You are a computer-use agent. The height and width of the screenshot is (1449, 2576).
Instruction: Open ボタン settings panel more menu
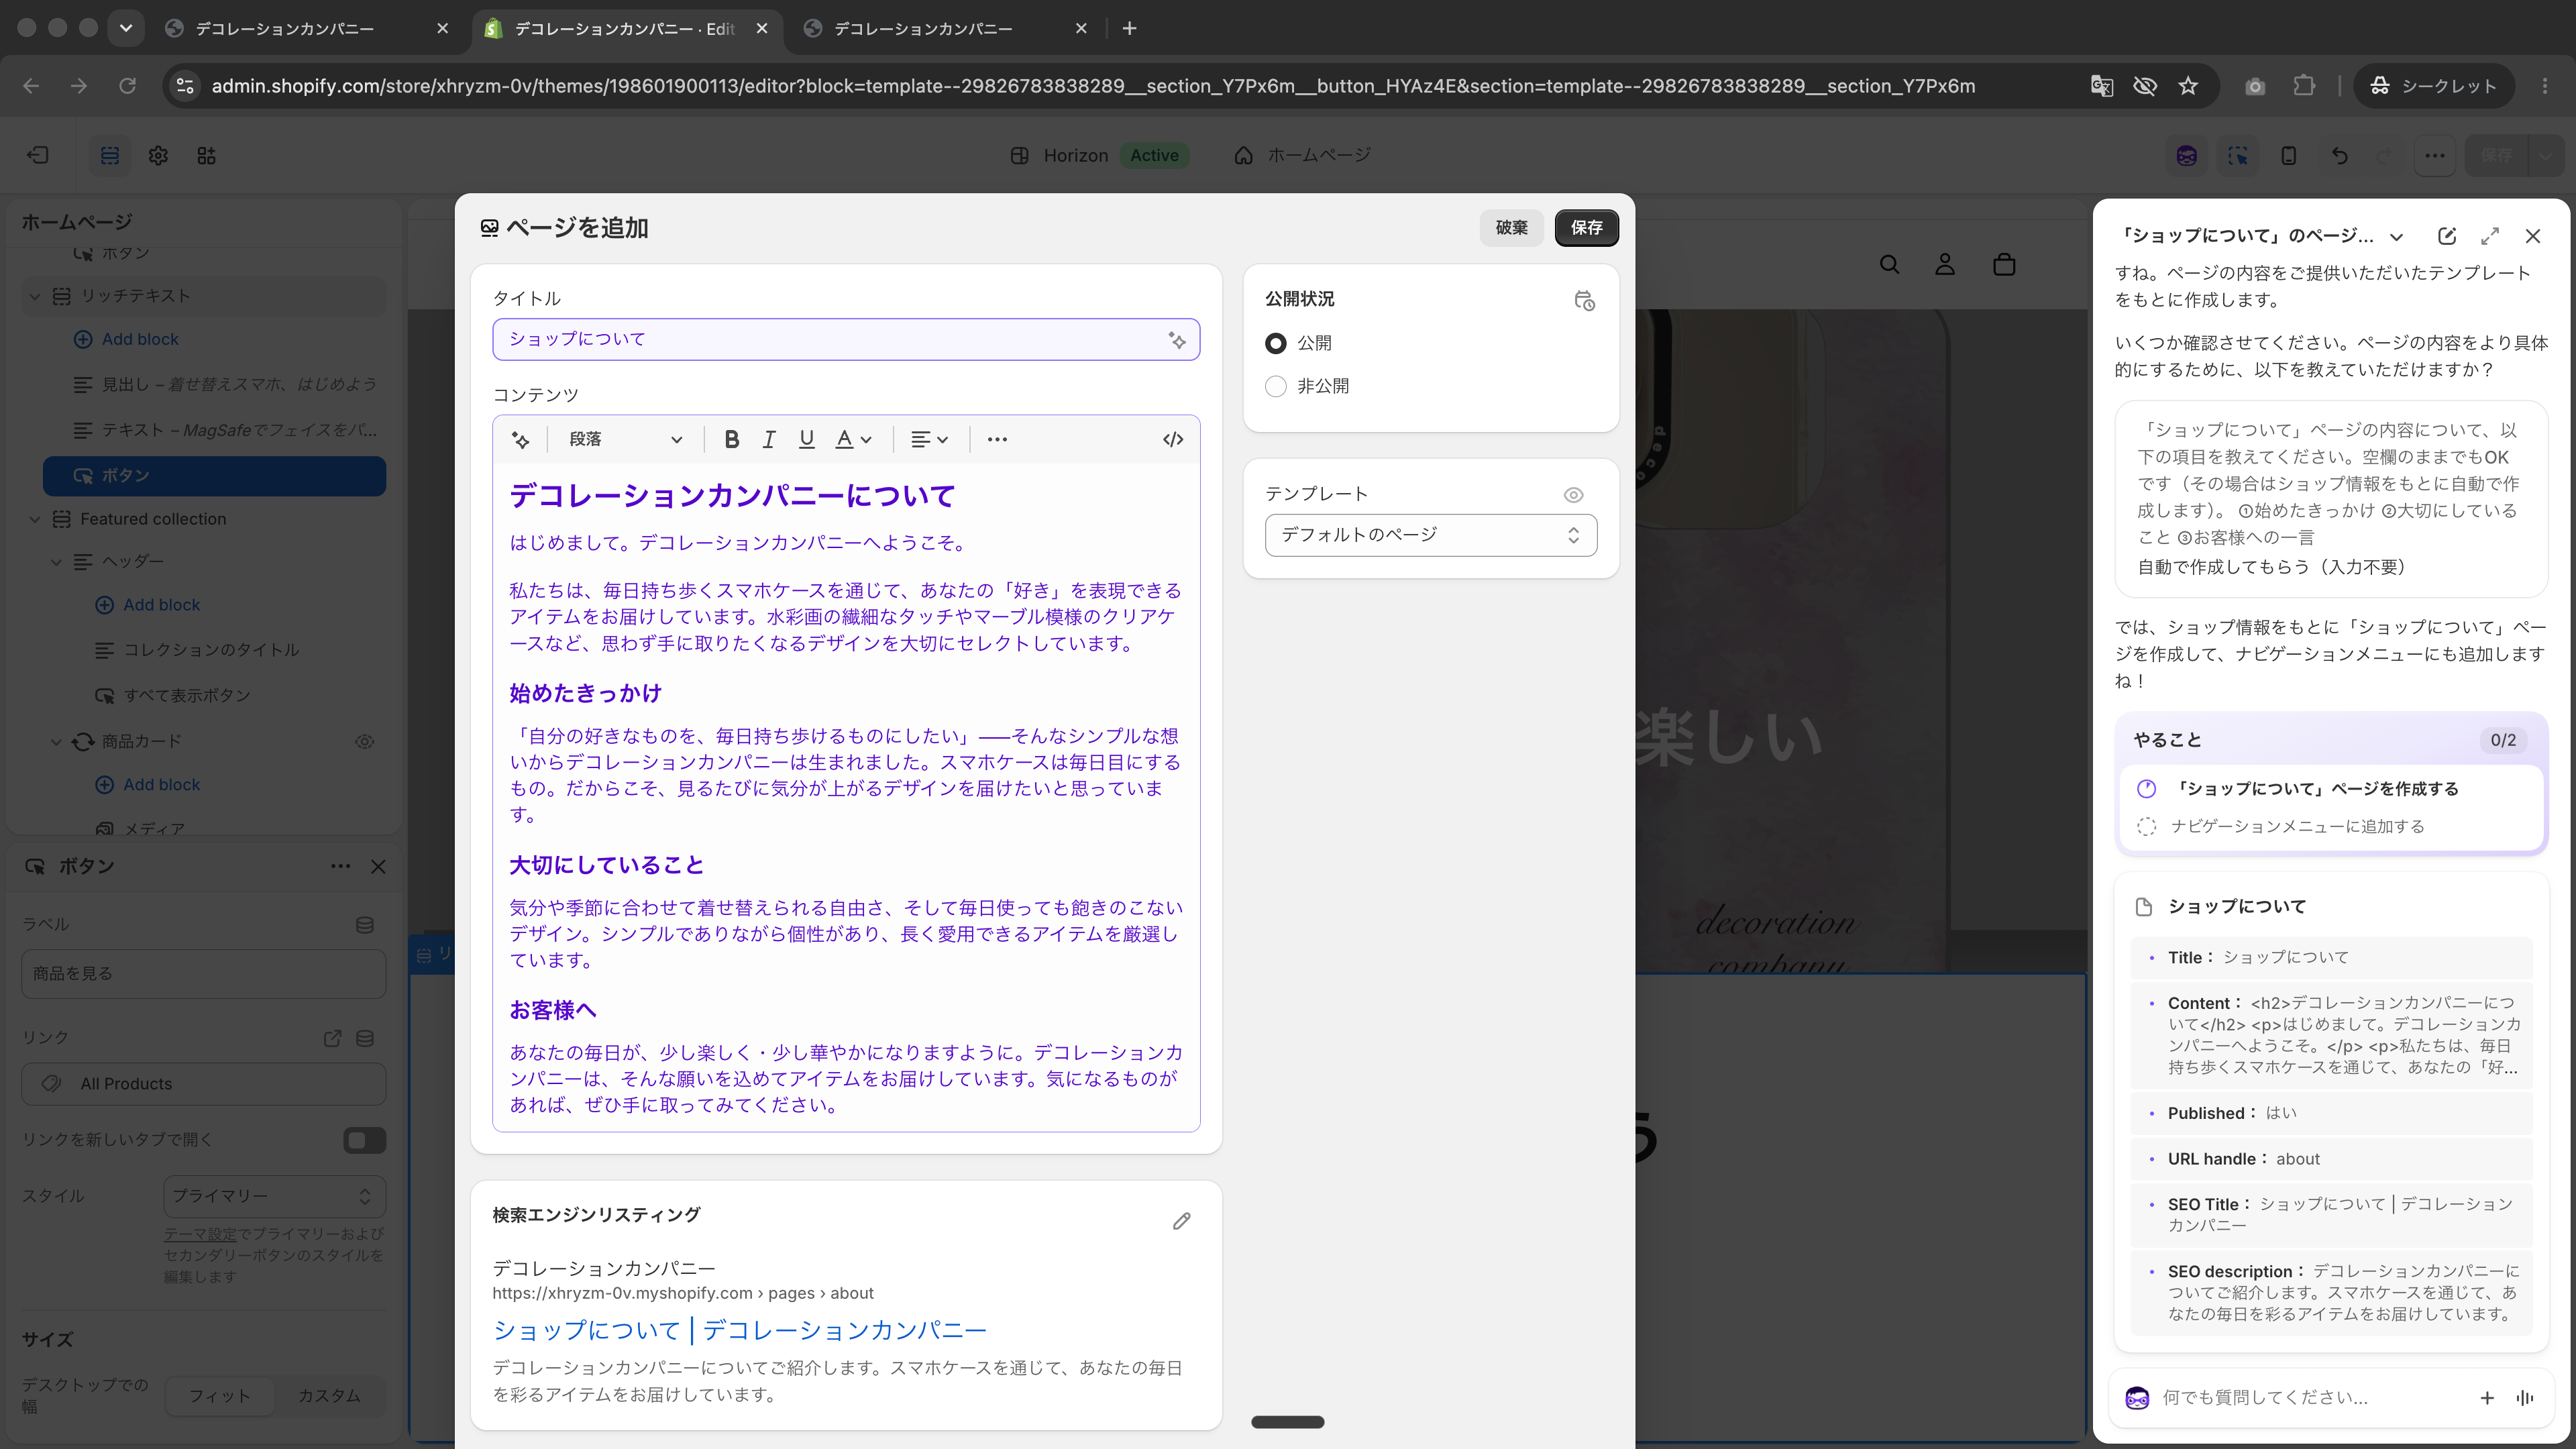pos(340,867)
